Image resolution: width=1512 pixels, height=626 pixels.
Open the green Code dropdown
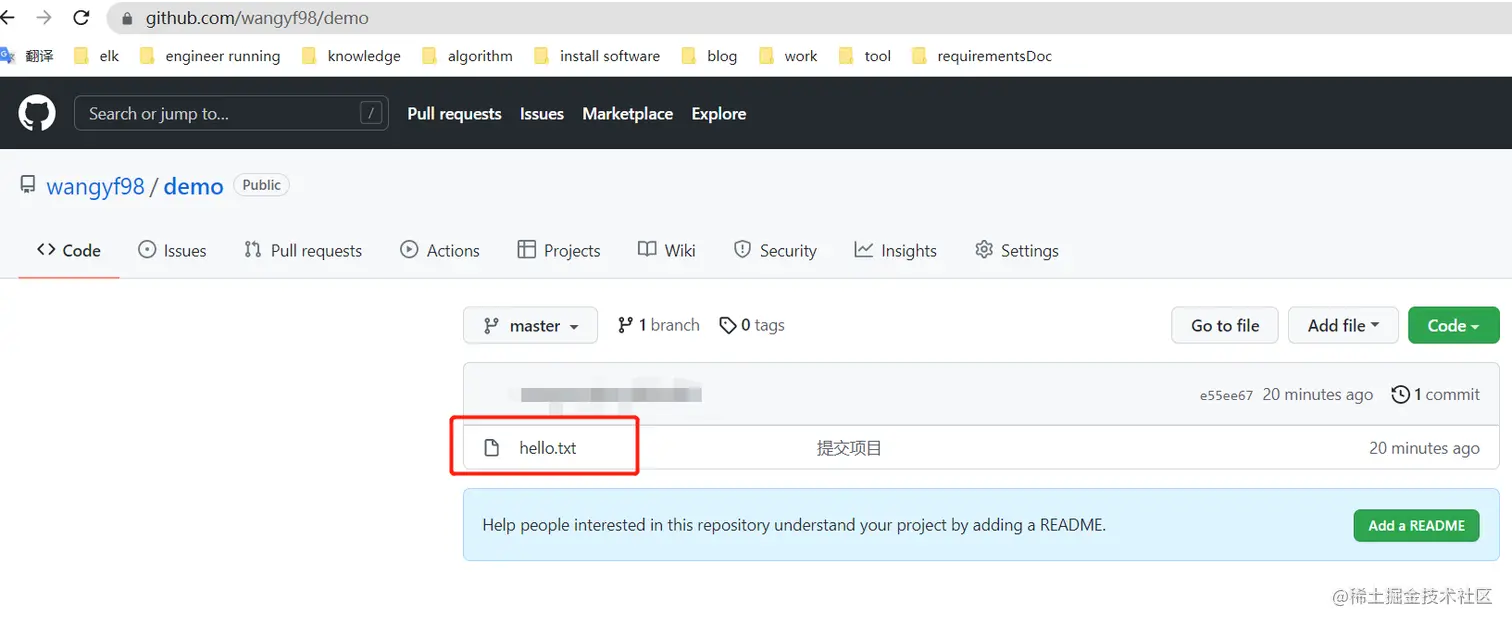pos(1452,325)
